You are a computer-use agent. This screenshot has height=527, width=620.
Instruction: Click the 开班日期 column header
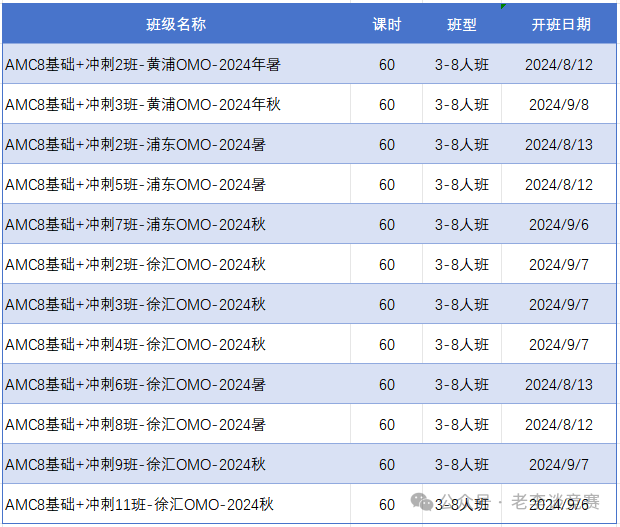coord(561,25)
